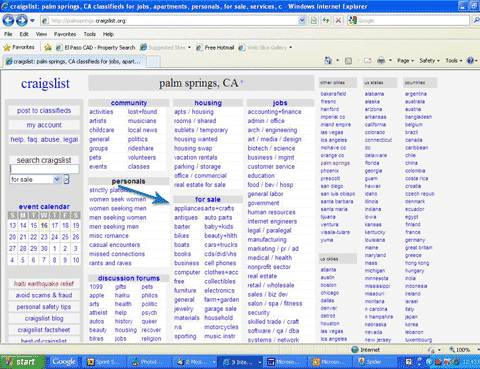Viewport: 480px width, 369px height.
Task: Open the recent pages dropdown beside Forward
Action: point(32,21)
